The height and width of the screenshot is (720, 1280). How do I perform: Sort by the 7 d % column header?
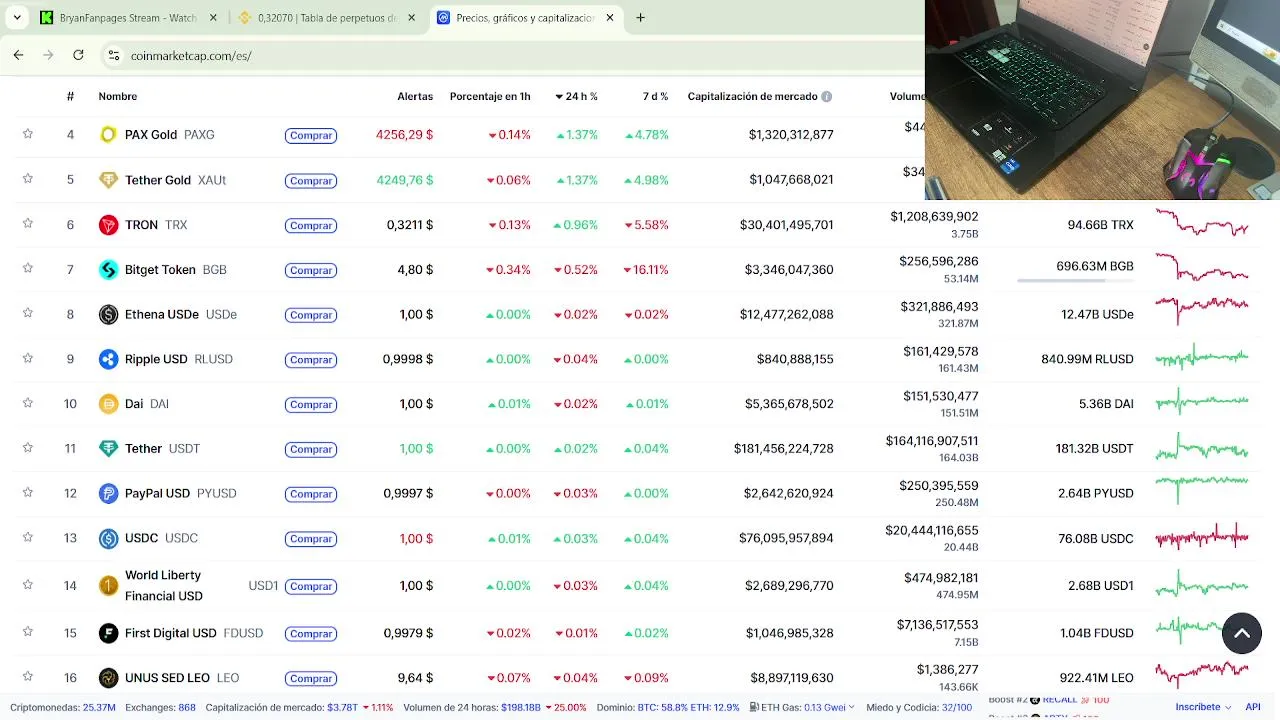pos(655,96)
